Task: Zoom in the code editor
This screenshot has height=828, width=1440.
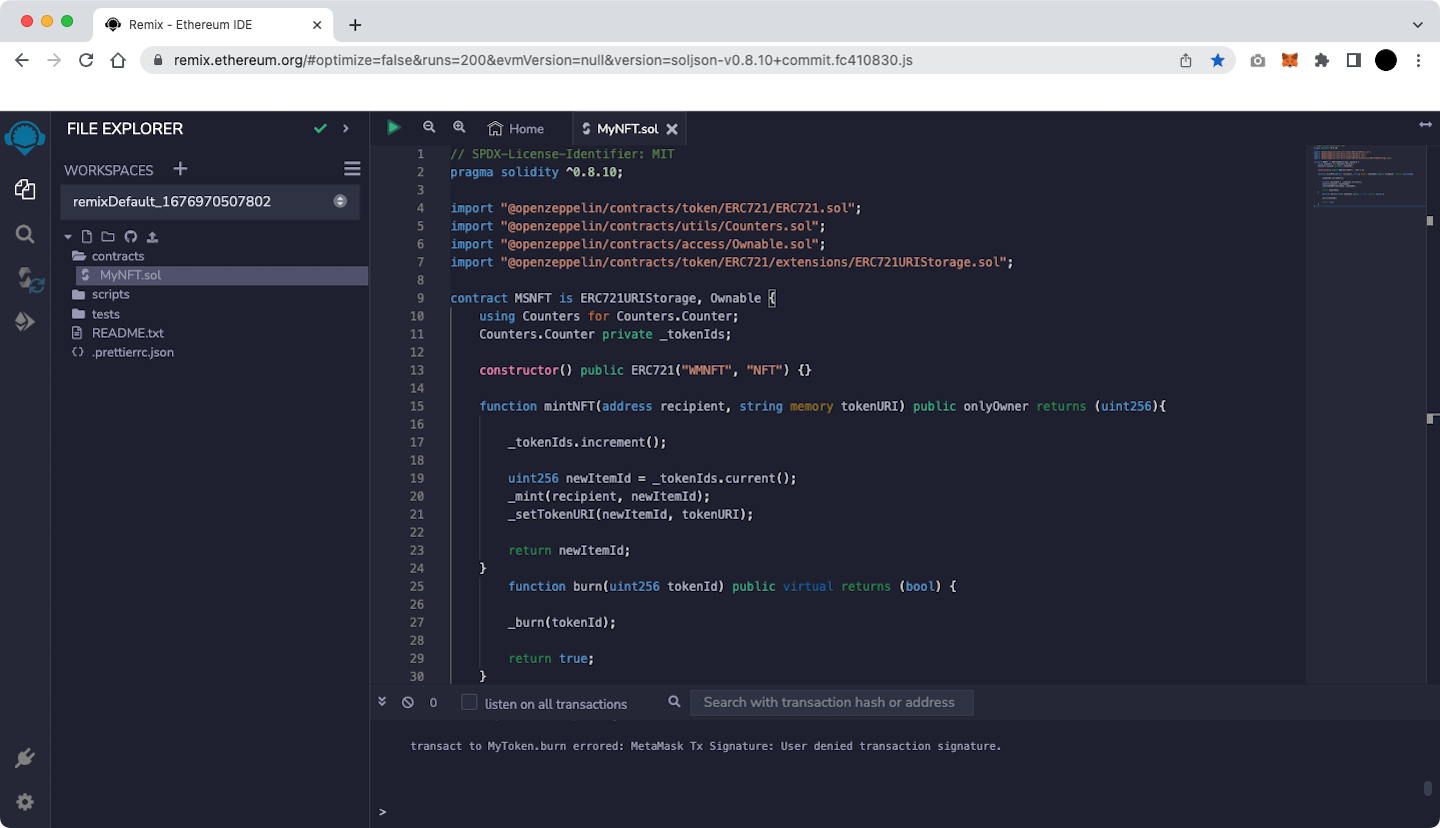Action: [459, 128]
